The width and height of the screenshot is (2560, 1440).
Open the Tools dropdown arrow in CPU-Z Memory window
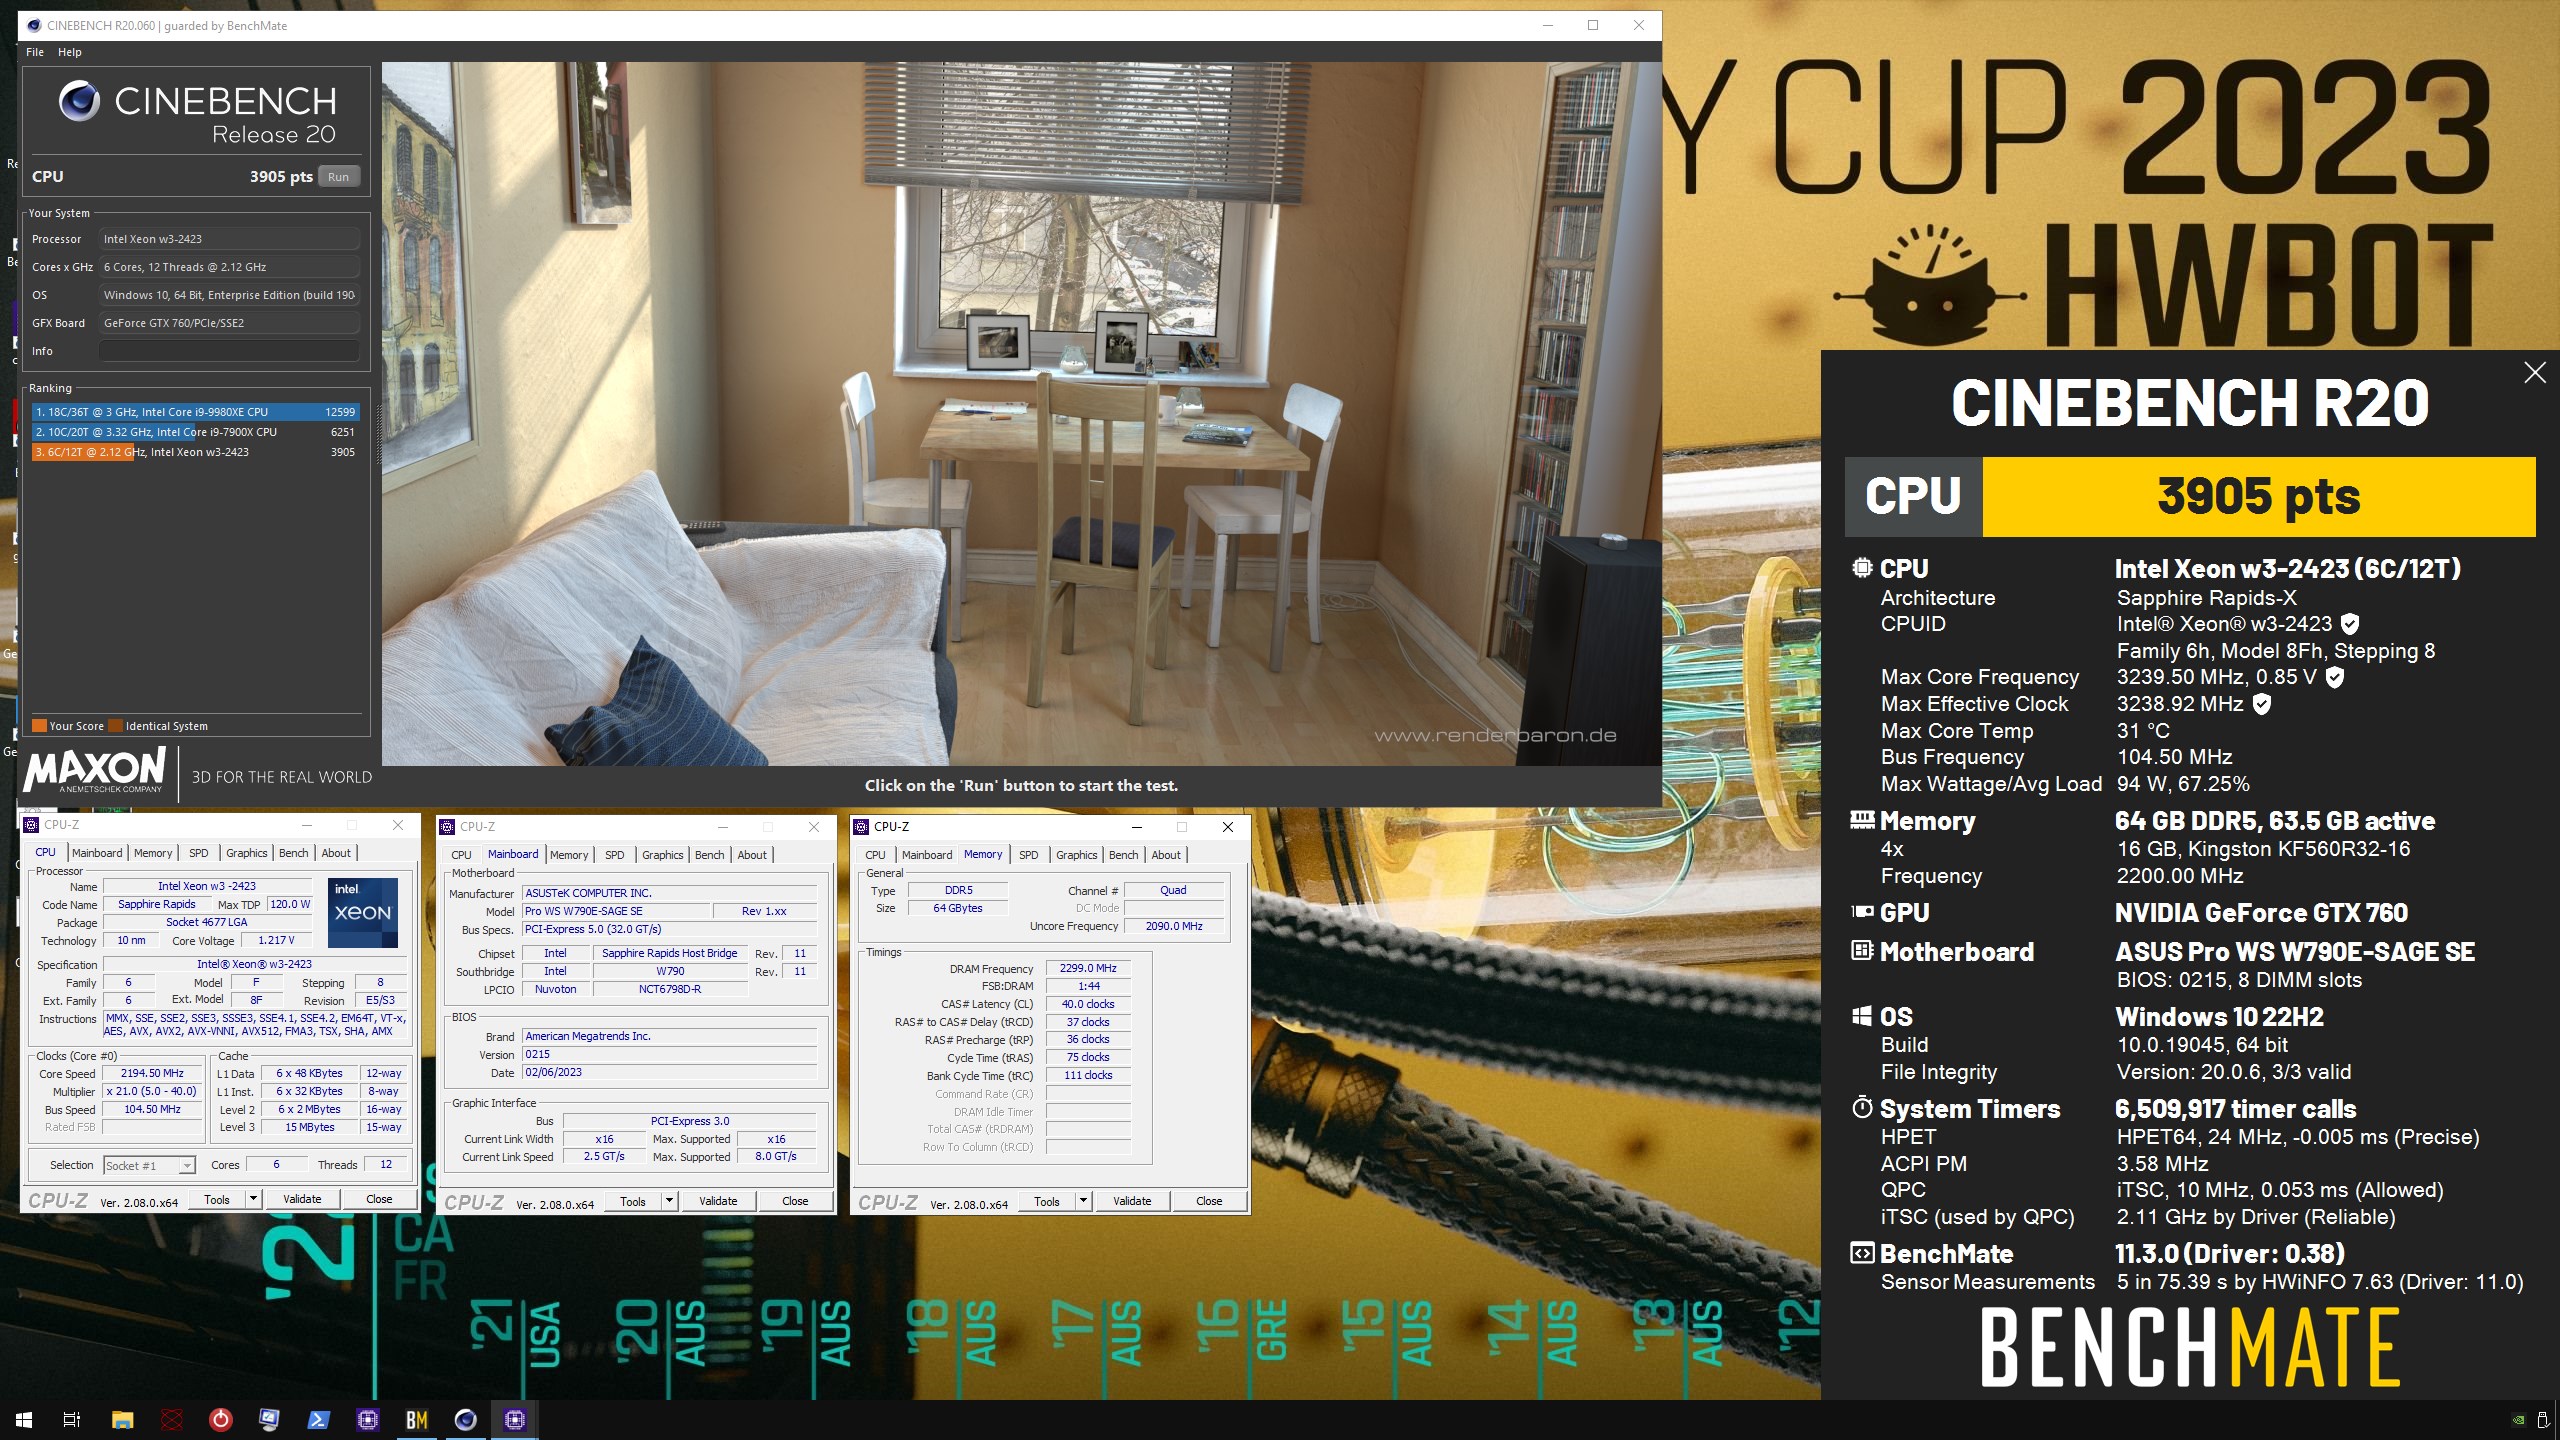[1083, 1201]
